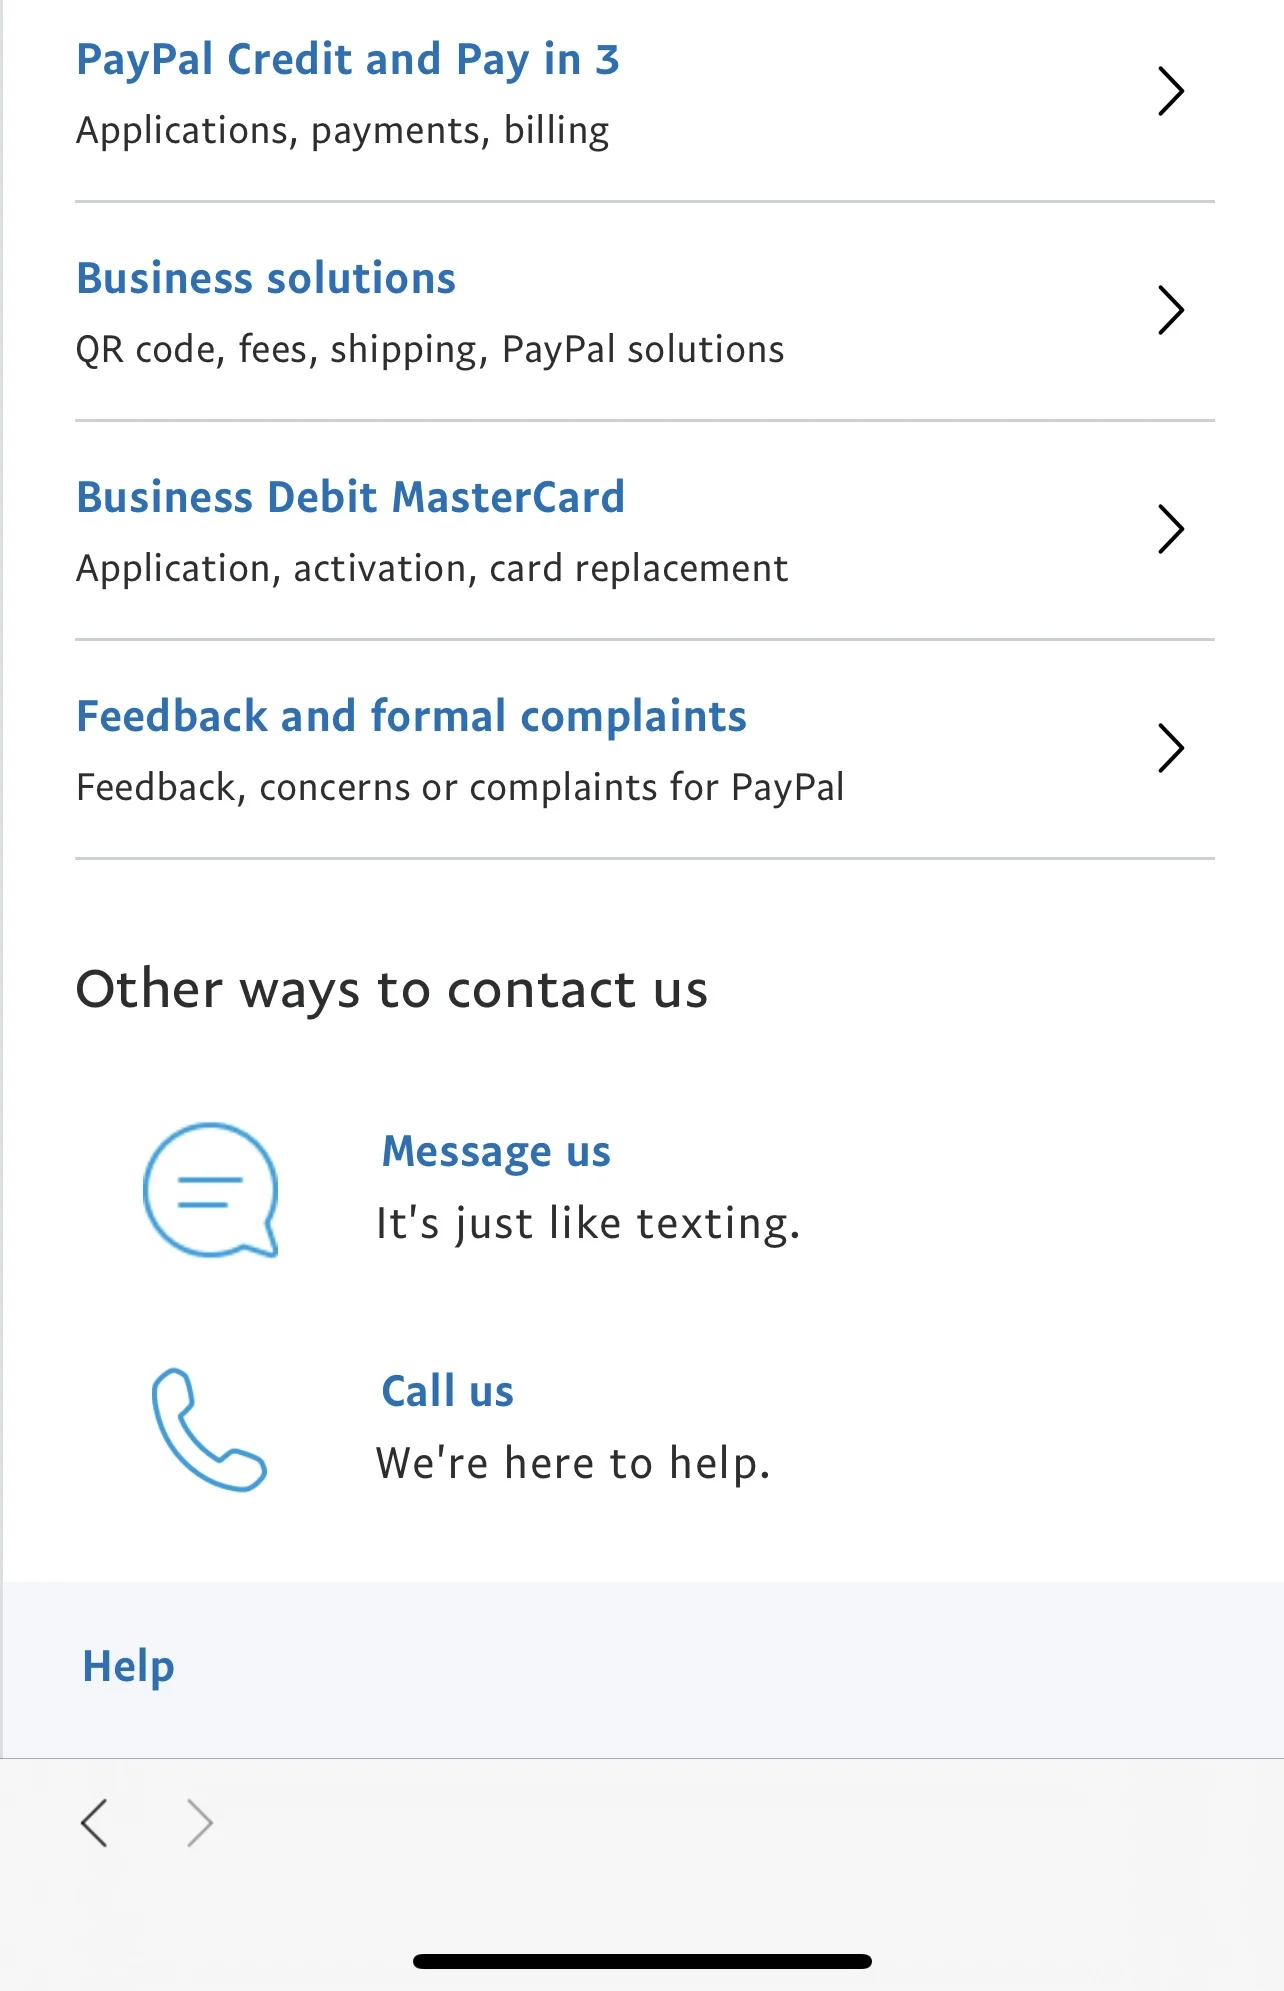Image resolution: width=1284 pixels, height=1991 pixels.
Task: Expand the PayPal Credit and Pay in 3 chevron
Action: click(x=1170, y=91)
